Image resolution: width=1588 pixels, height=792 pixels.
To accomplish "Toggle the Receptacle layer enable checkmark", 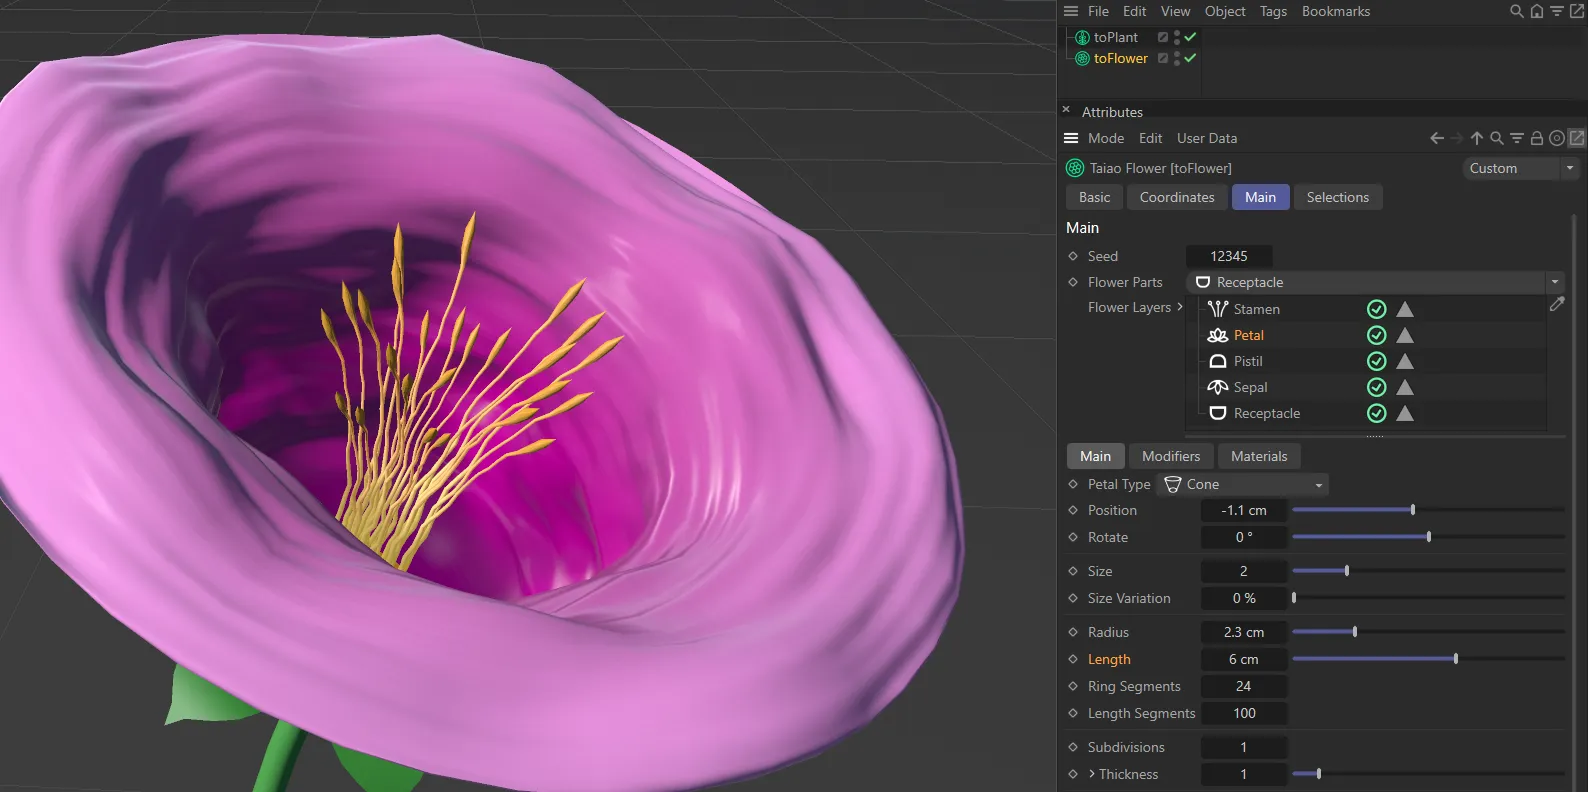I will (1377, 413).
